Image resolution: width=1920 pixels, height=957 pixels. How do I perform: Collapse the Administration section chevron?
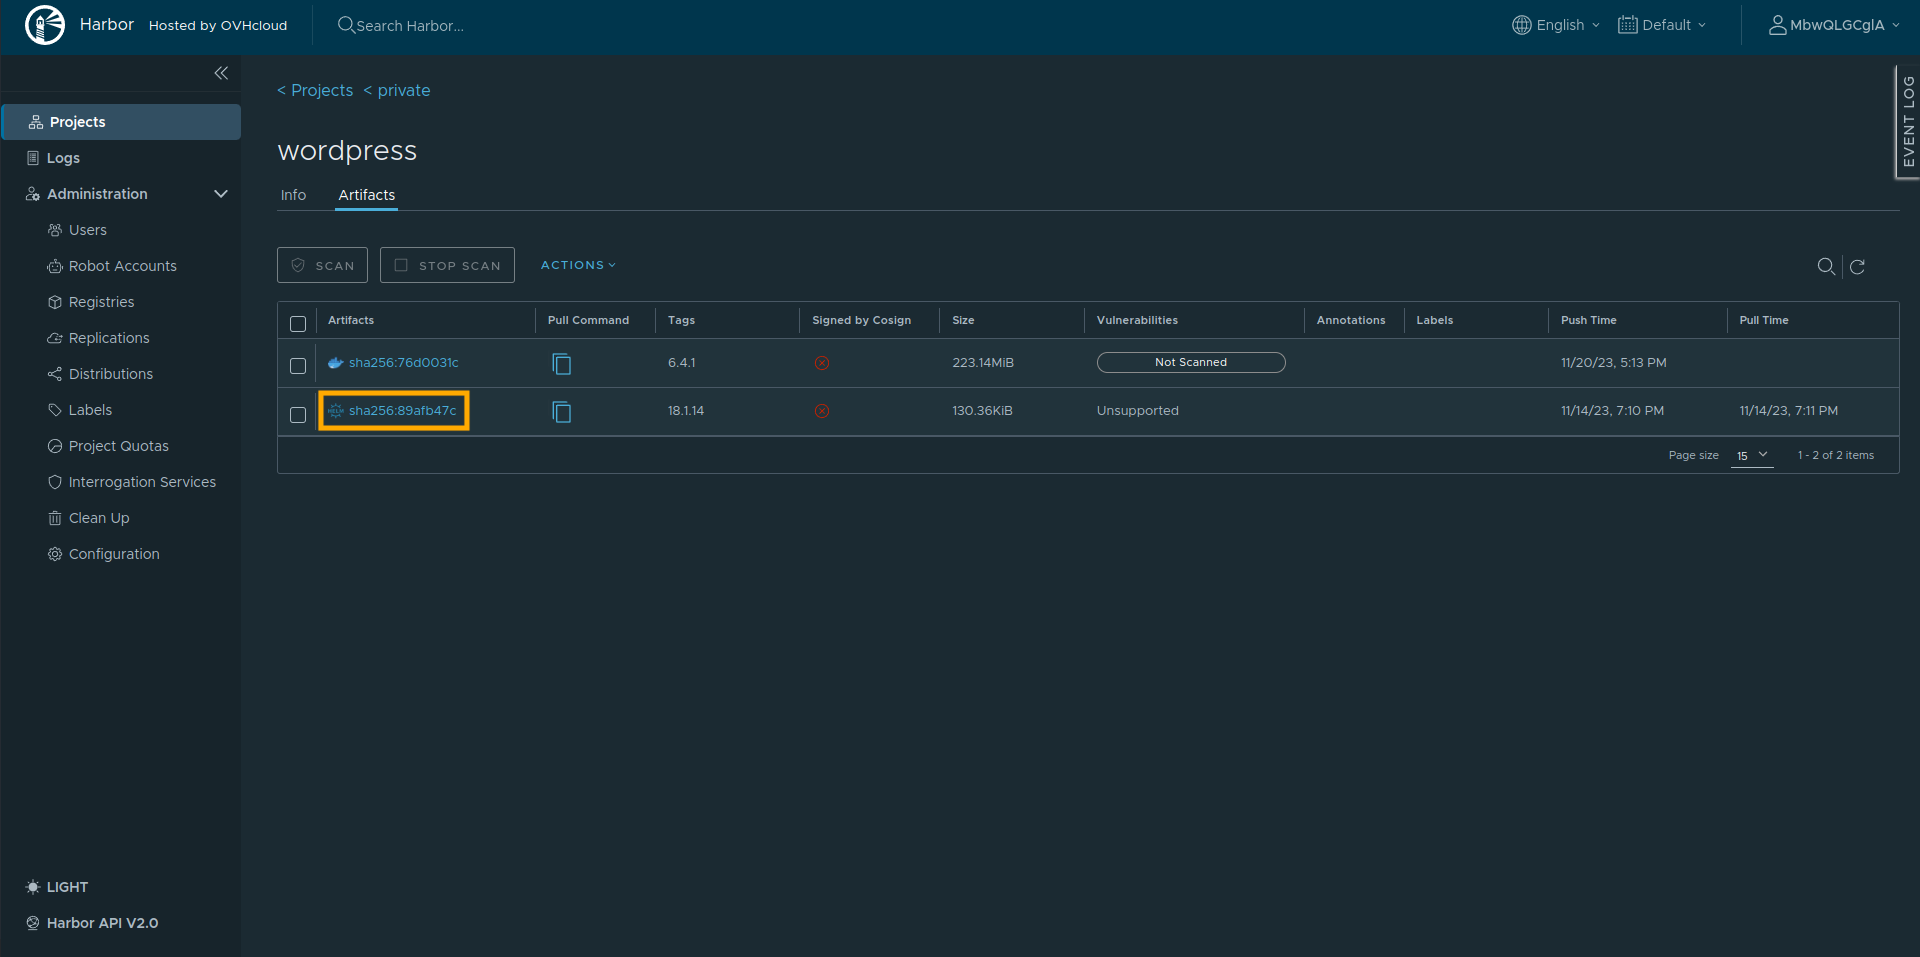pyautogui.click(x=221, y=194)
